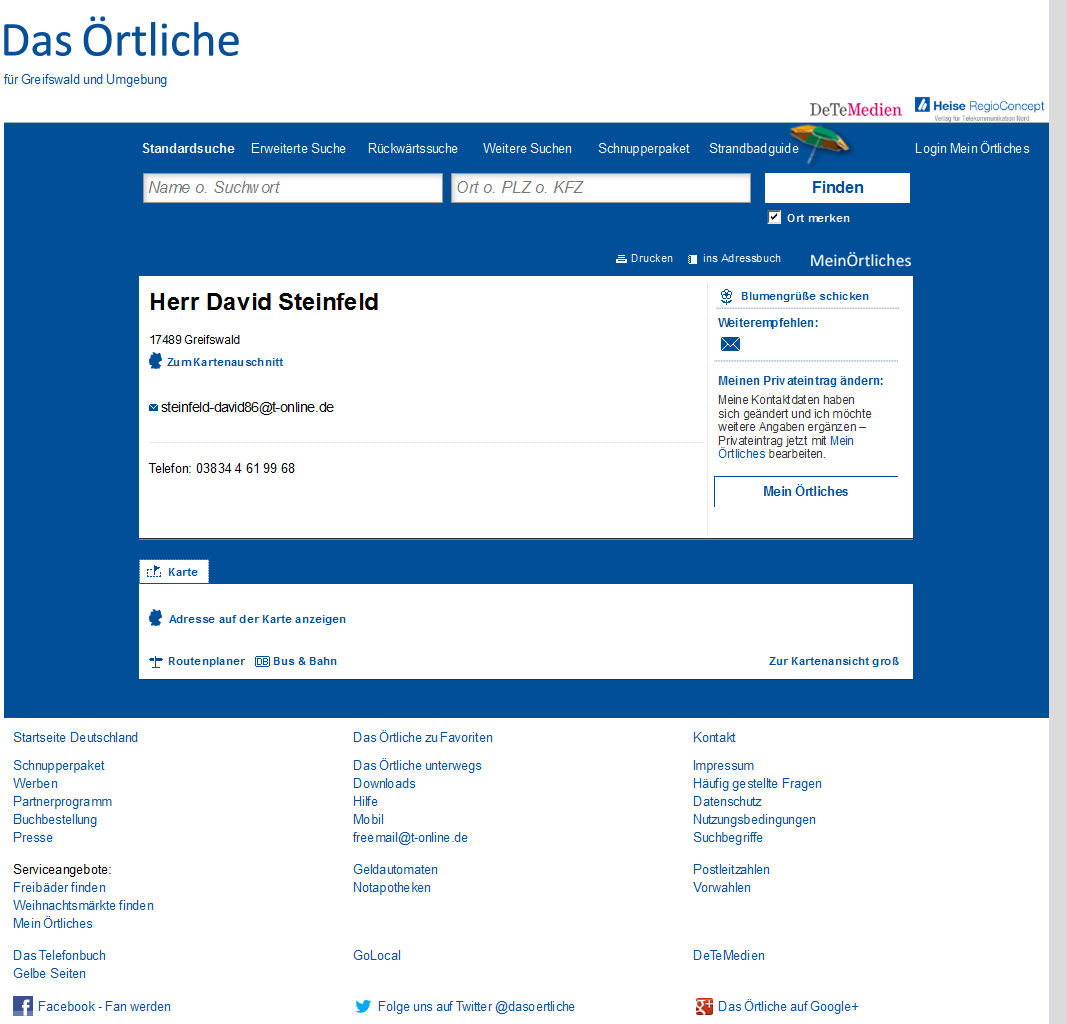This screenshot has height=1024, width=1067.
Task: Click Startseite Deutschland in the footer
Action: [76, 738]
